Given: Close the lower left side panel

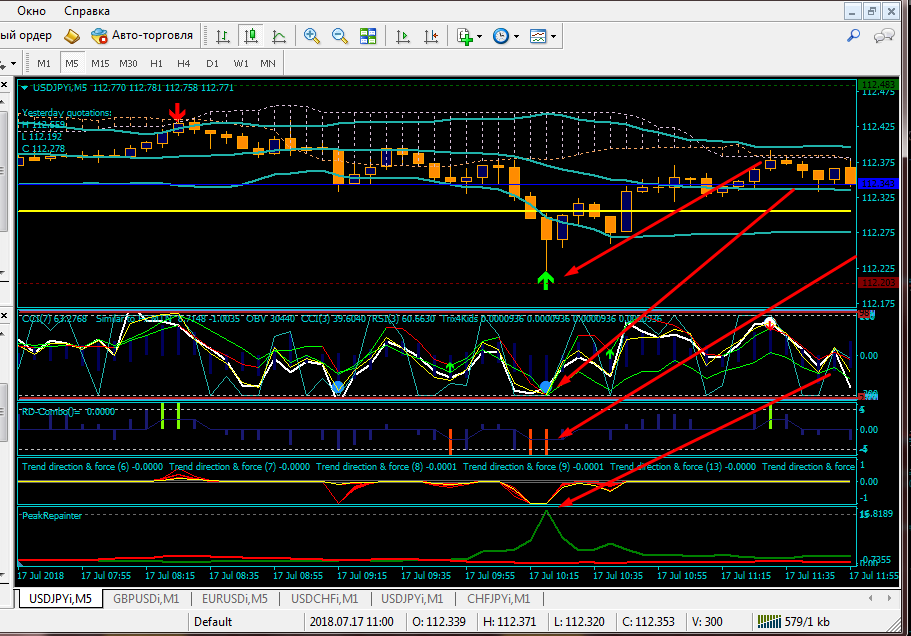Looking at the screenshot, I should (x=3, y=315).
